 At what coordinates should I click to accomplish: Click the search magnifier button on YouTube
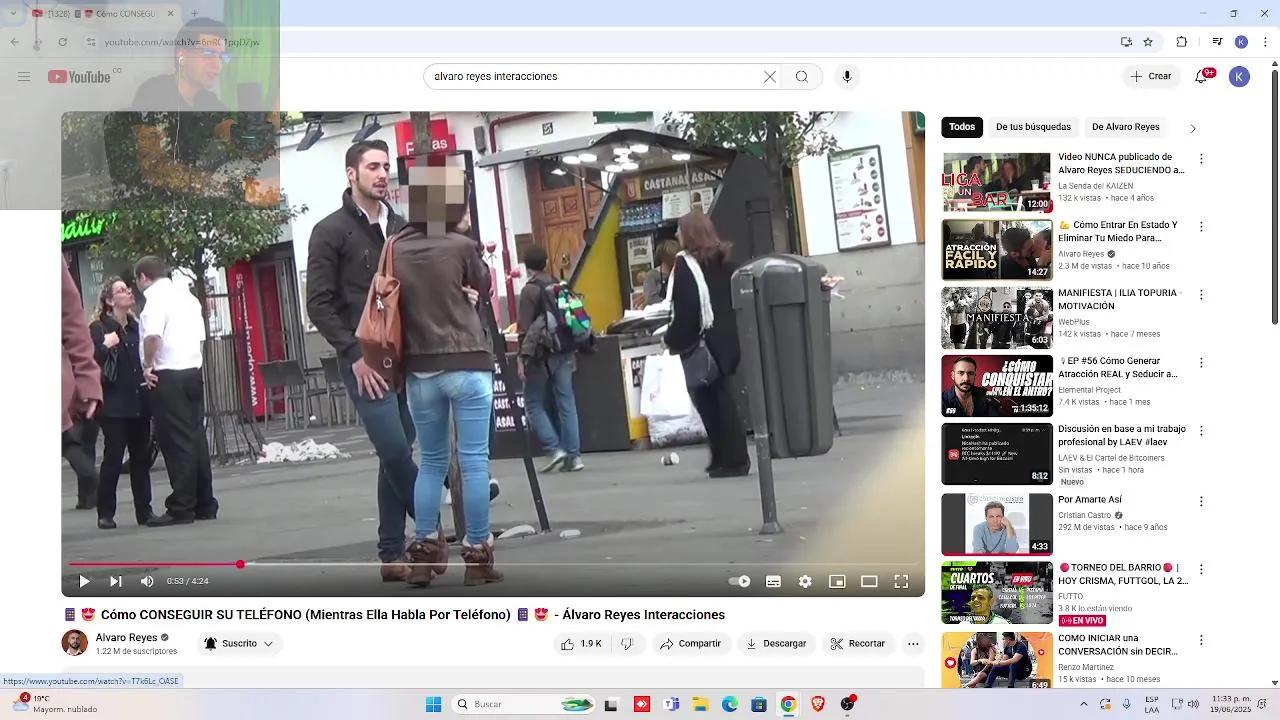802,77
